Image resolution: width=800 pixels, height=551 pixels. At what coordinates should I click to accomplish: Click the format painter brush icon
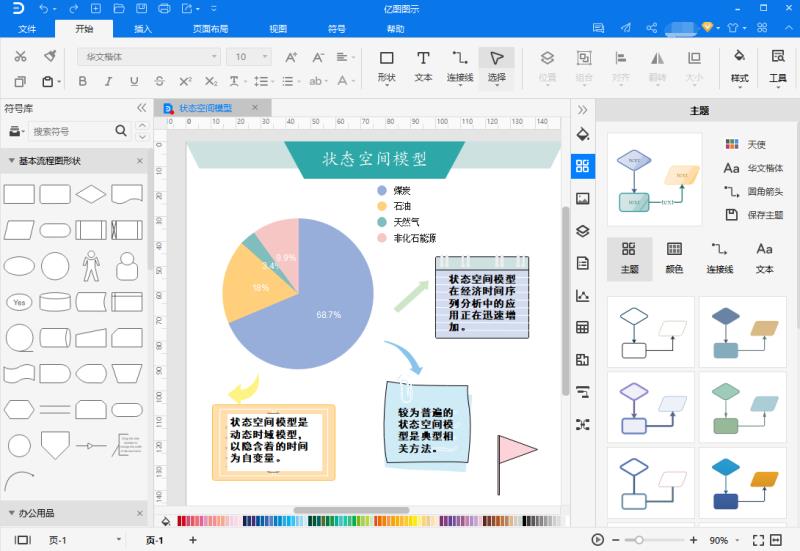tap(48, 57)
